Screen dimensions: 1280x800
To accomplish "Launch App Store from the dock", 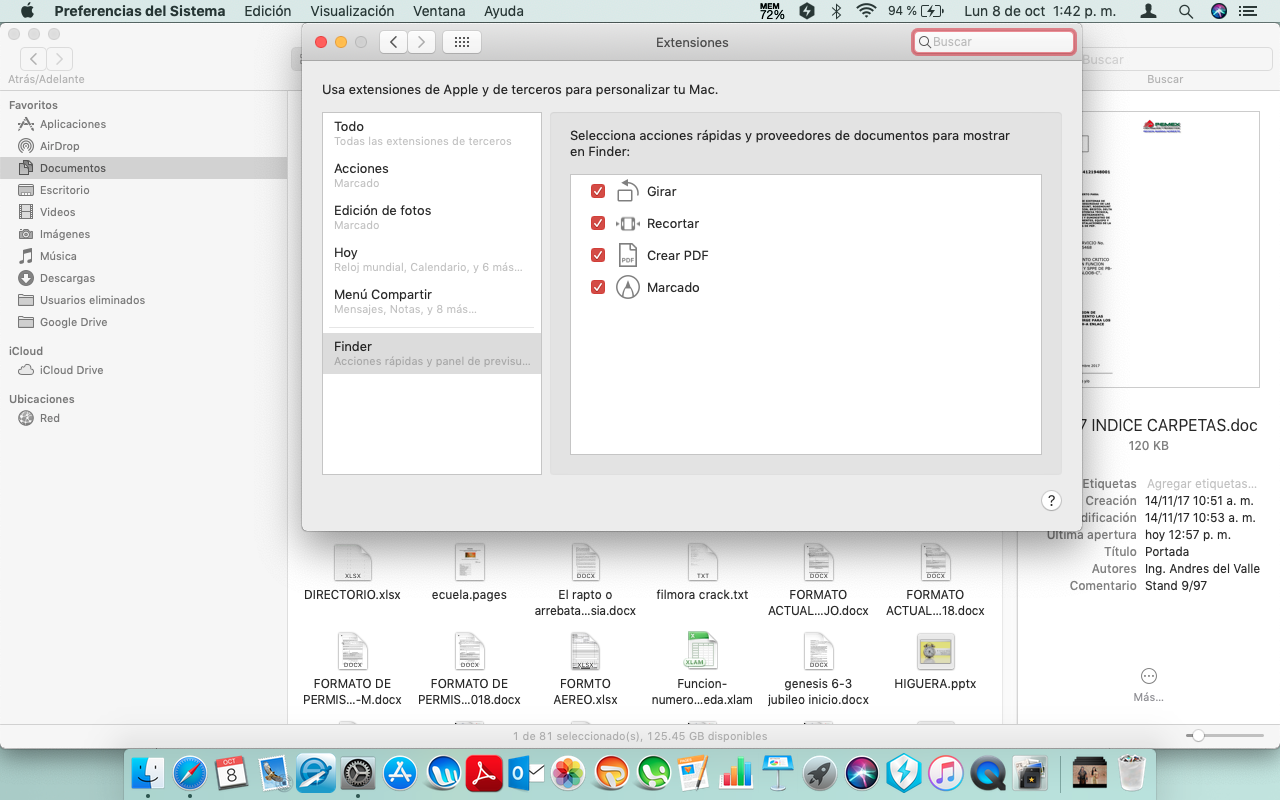I will click(x=400, y=773).
